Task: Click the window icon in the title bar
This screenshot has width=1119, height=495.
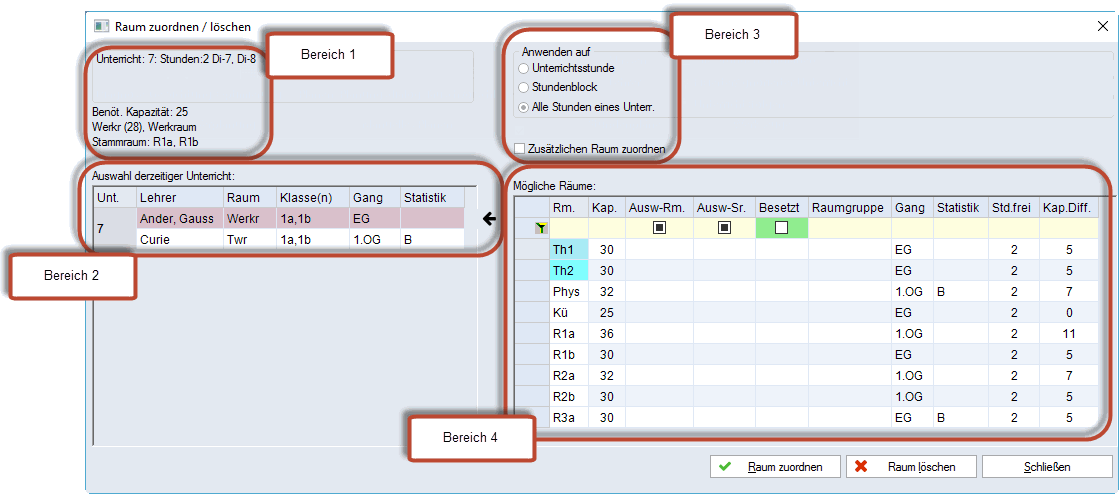Action: [x=101, y=27]
